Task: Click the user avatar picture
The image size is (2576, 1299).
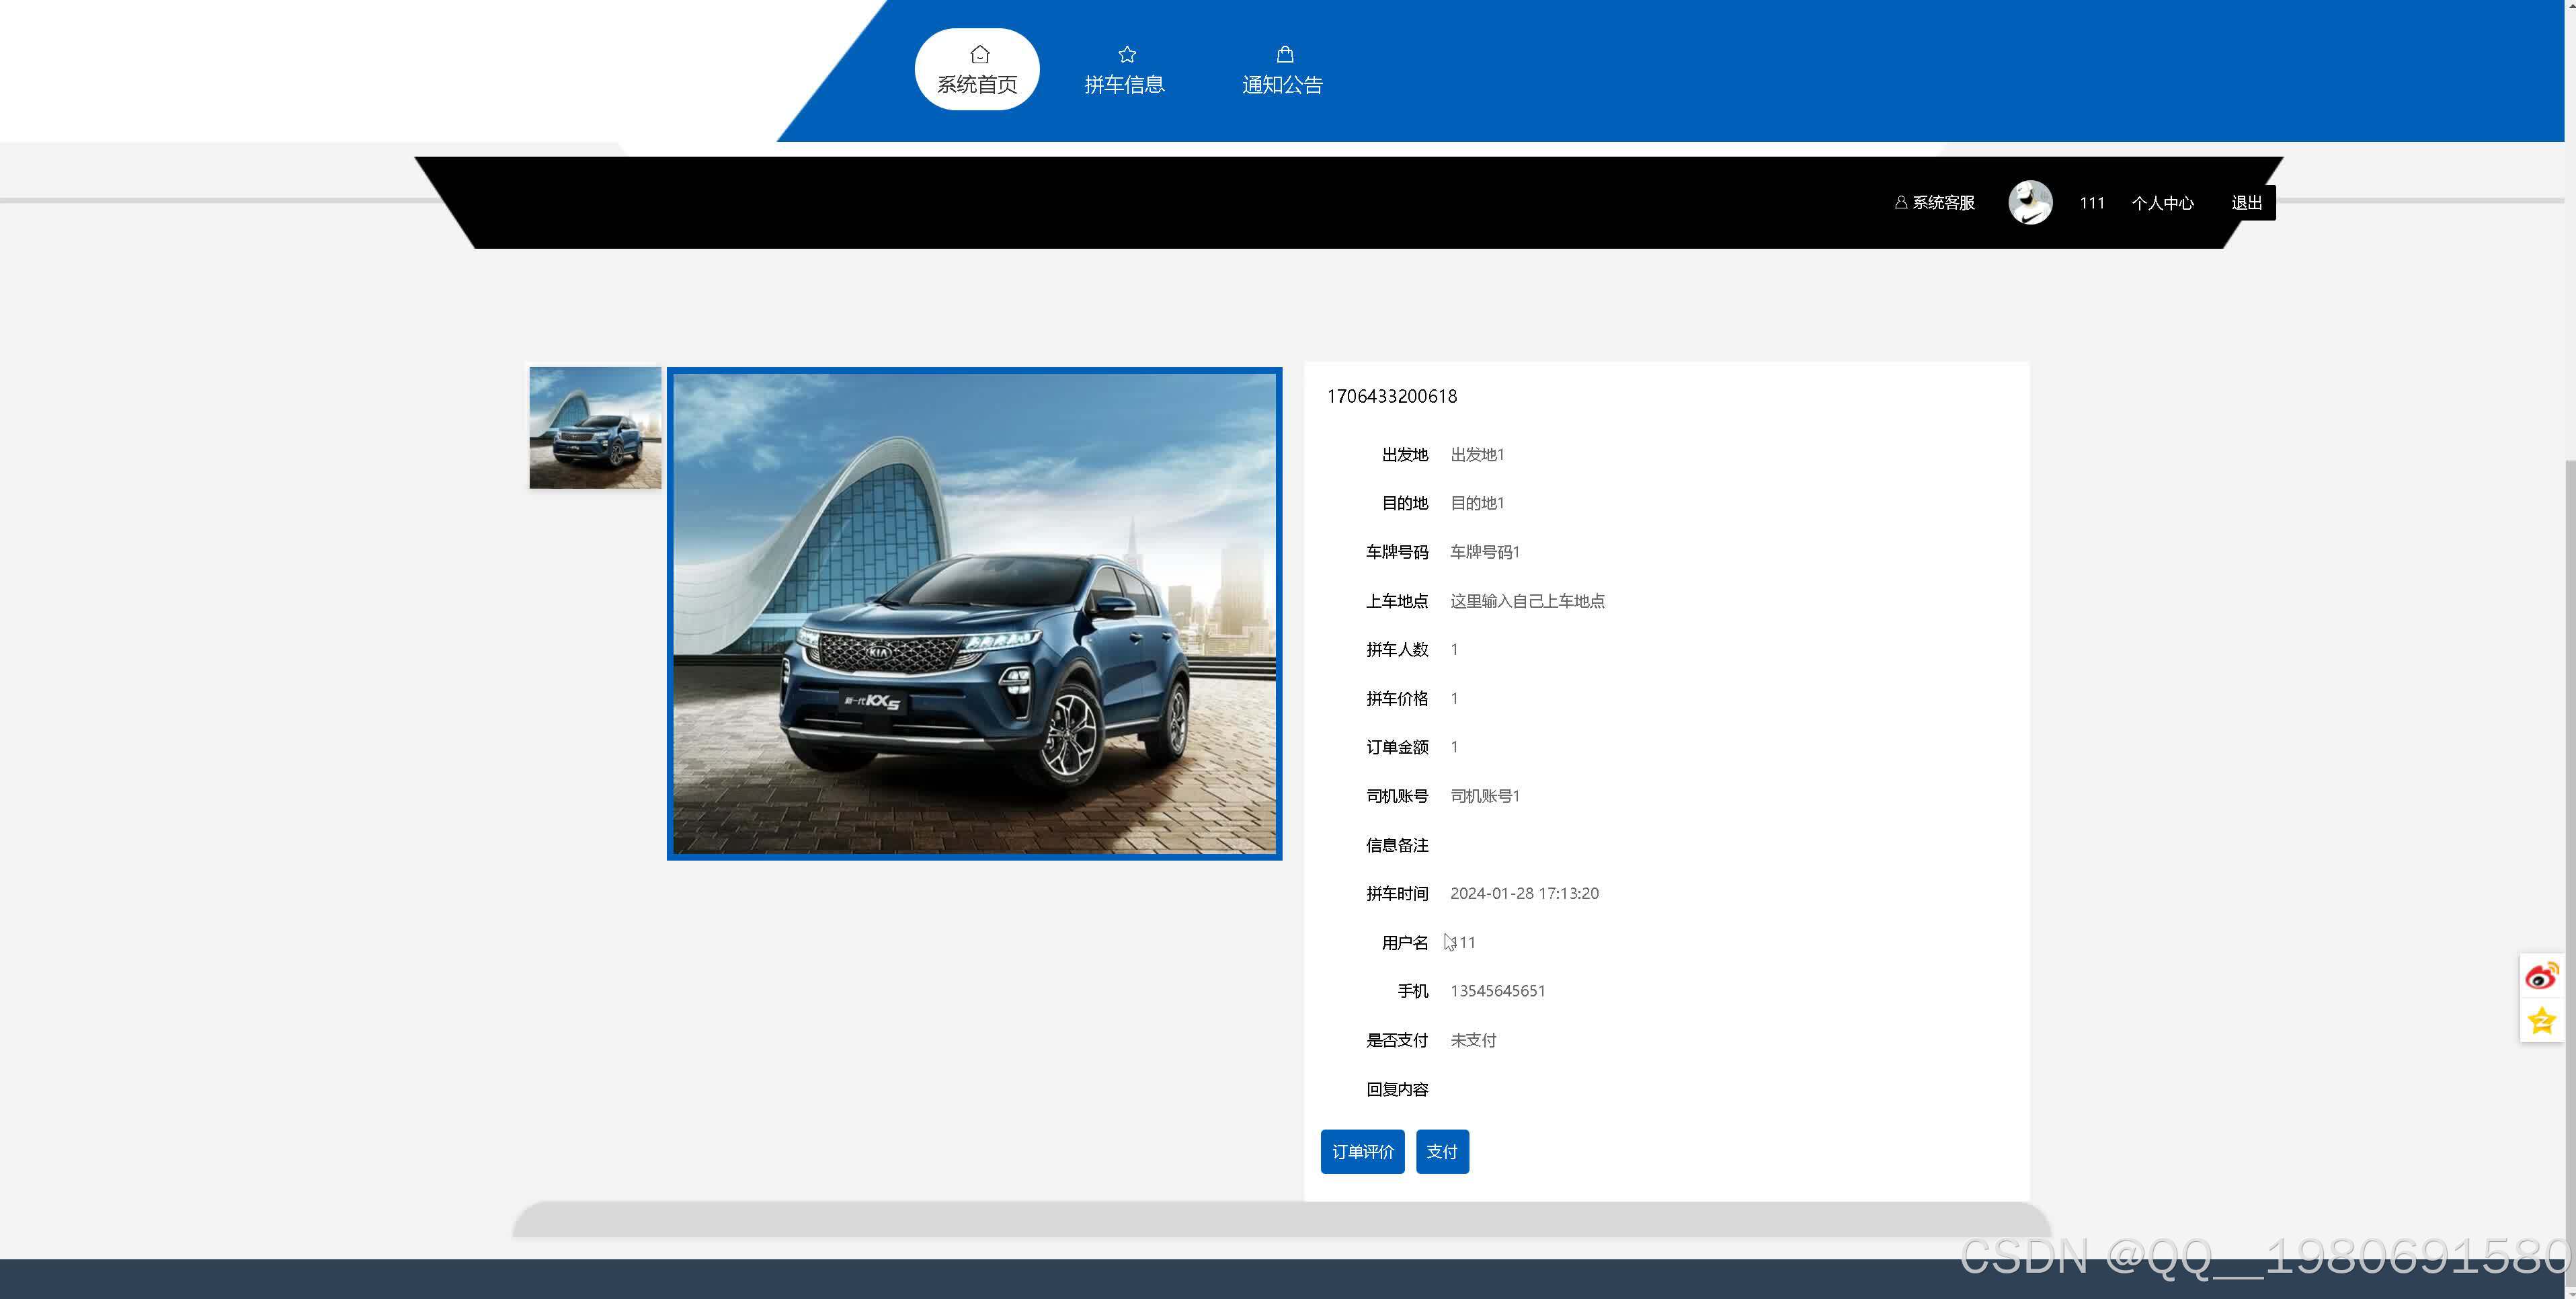Action: tap(2030, 202)
